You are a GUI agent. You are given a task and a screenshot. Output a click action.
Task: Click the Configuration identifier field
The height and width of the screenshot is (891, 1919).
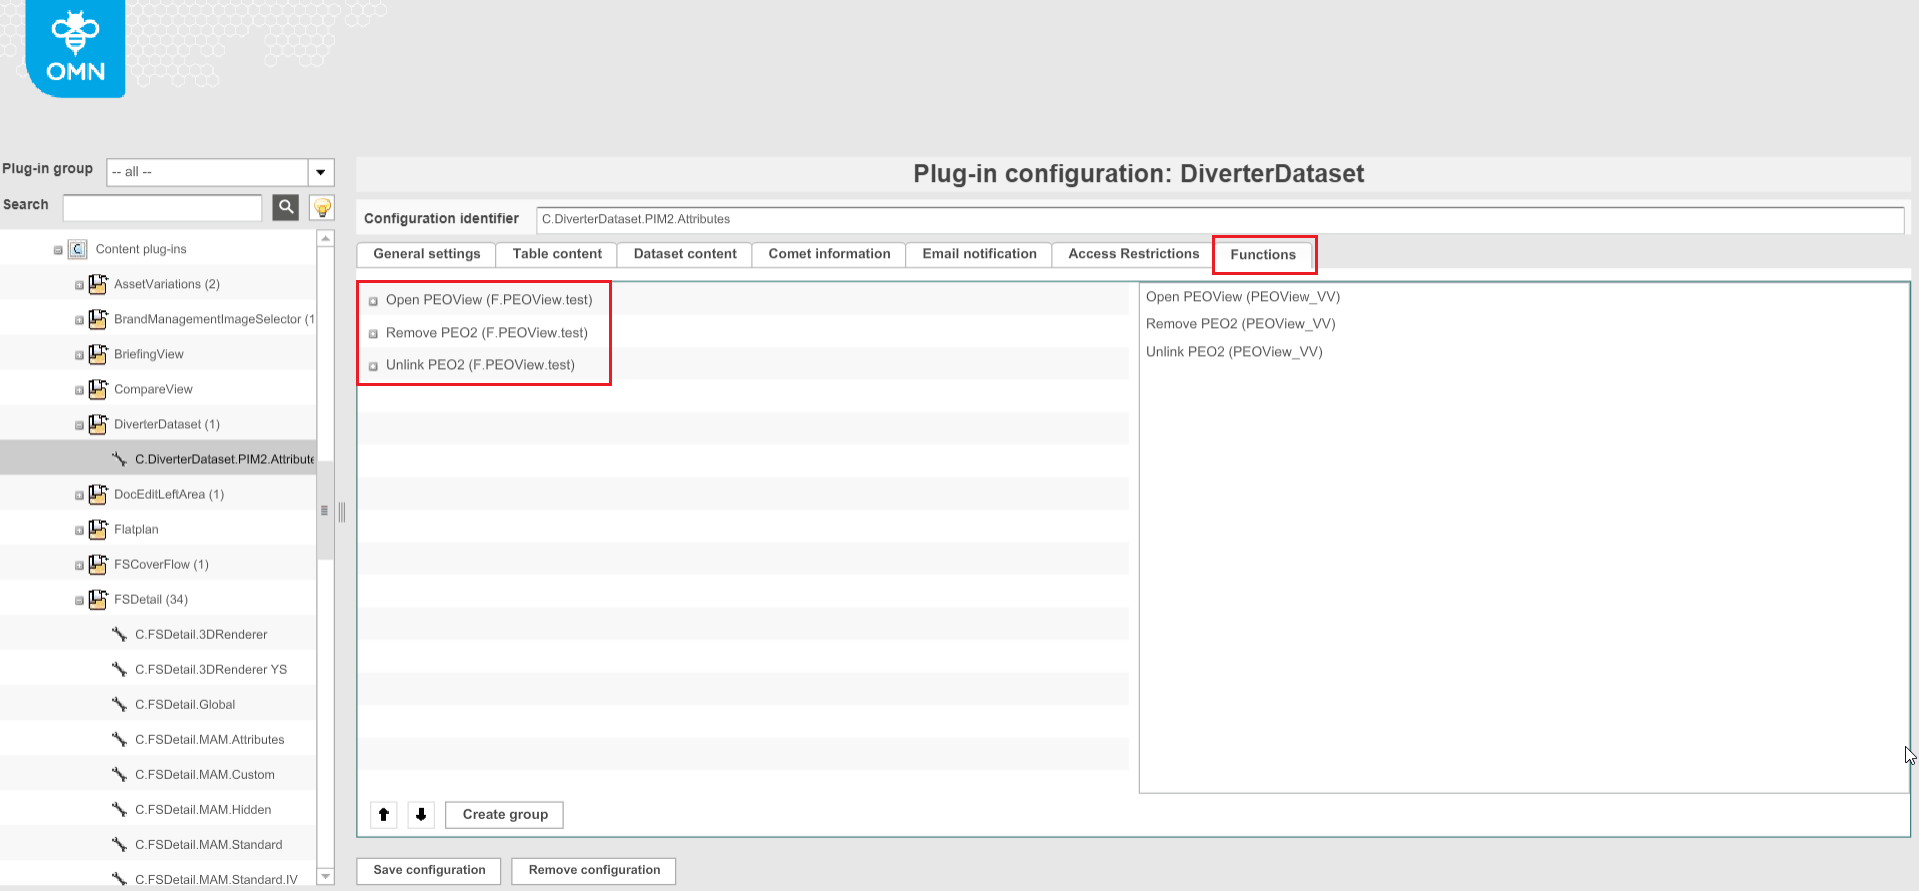1220,219
